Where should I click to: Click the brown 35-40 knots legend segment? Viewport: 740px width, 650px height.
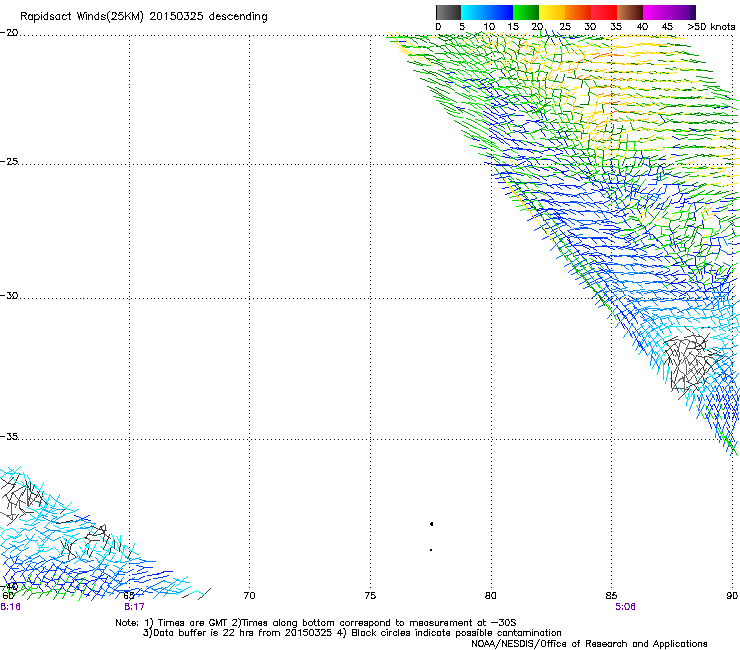[630, 12]
